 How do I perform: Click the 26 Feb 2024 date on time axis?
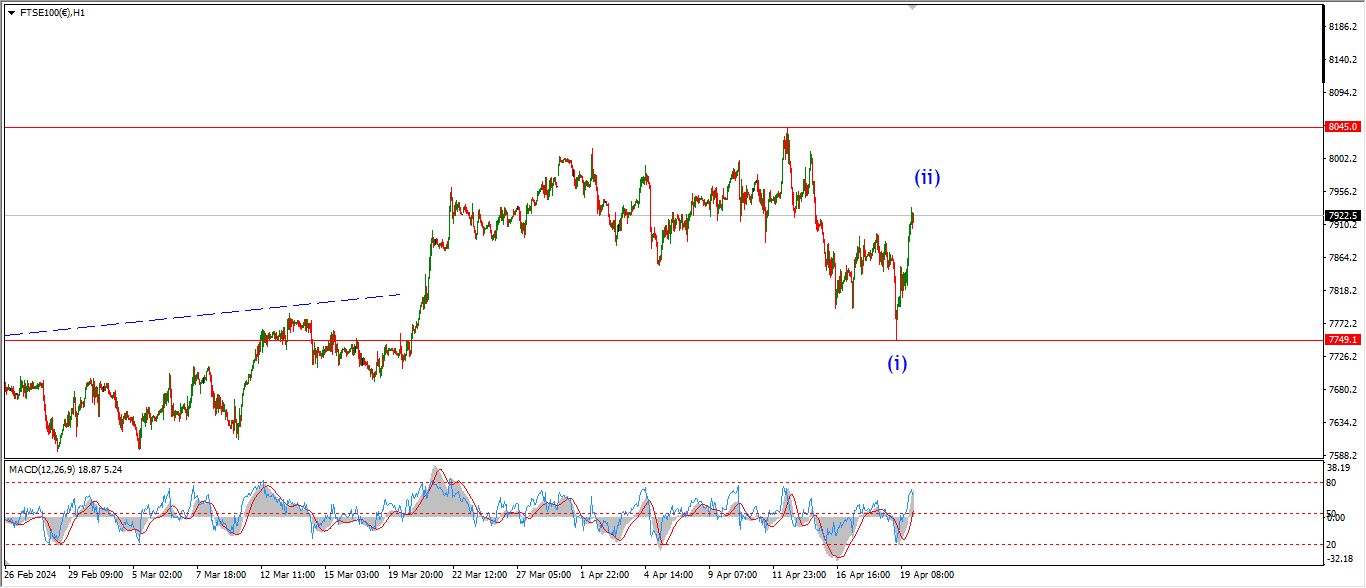click(x=30, y=576)
